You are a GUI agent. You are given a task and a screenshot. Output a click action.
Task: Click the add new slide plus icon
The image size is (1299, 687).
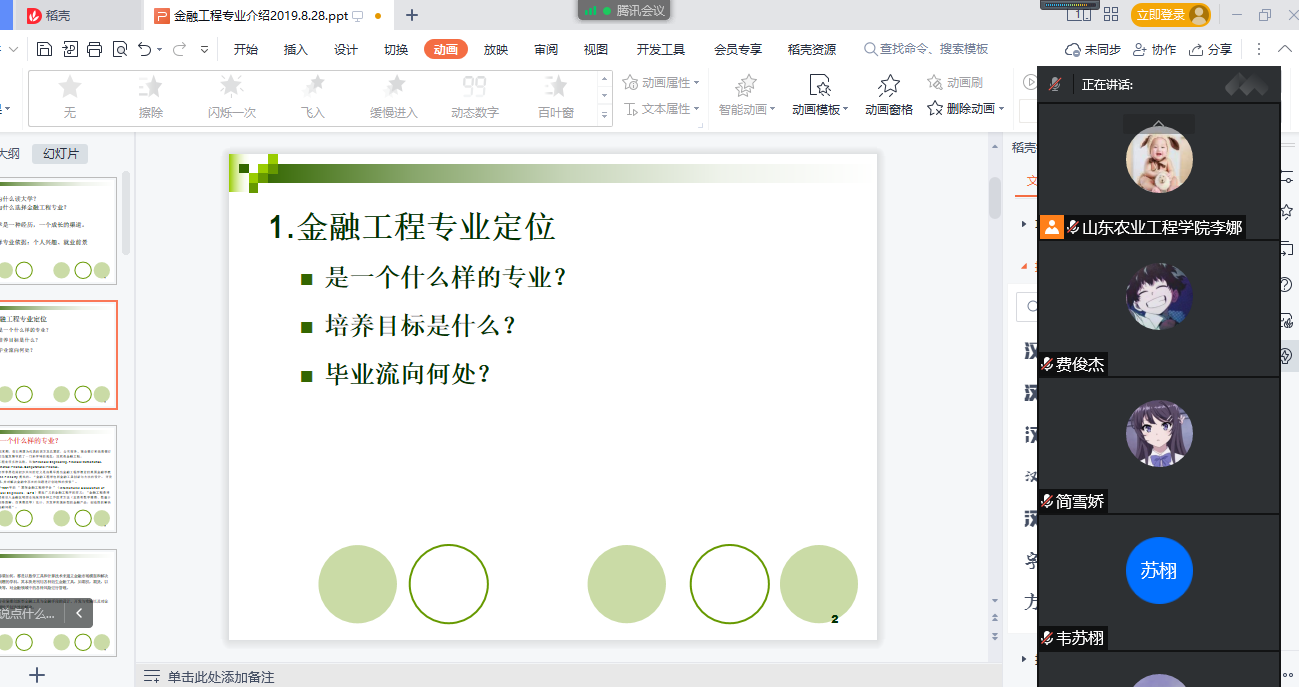pos(37,675)
